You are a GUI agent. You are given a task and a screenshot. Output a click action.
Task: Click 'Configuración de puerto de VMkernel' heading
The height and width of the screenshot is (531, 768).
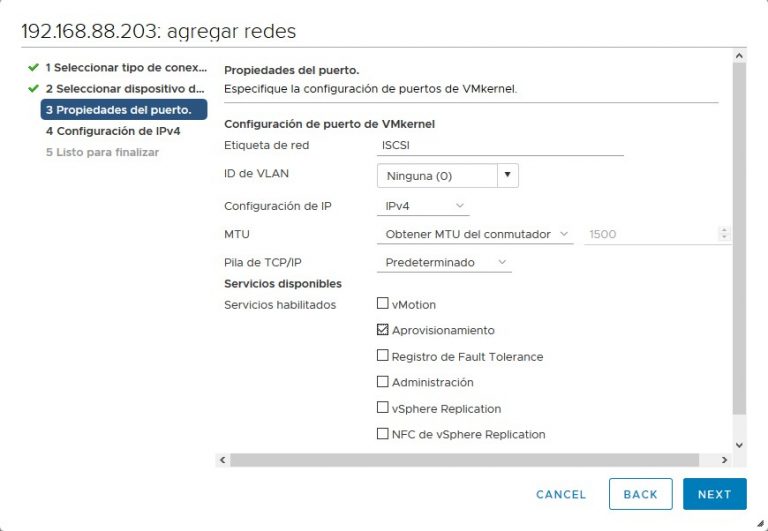coord(329,124)
